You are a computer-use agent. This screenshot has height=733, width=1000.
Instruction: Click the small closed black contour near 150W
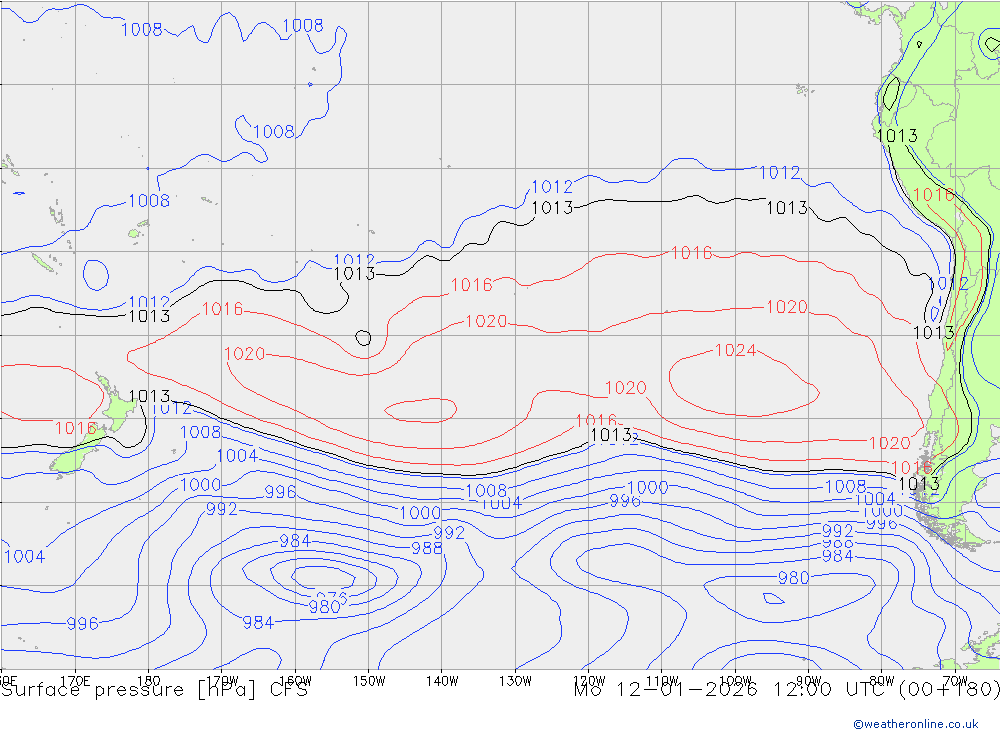point(363,337)
